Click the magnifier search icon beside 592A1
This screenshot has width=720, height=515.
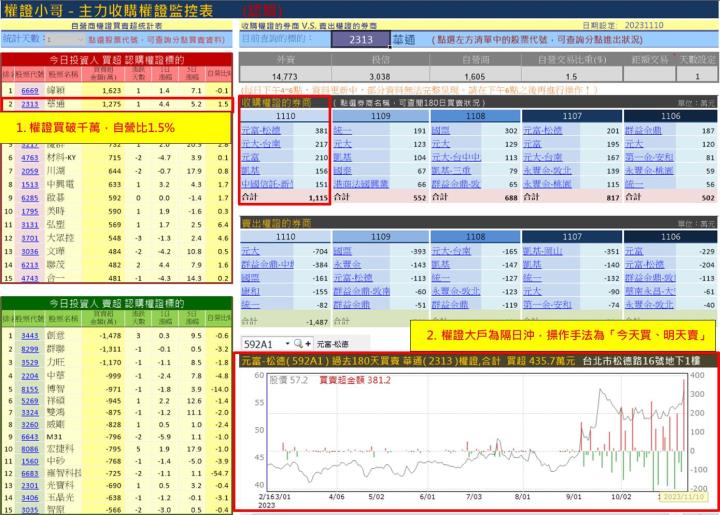point(298,343)
